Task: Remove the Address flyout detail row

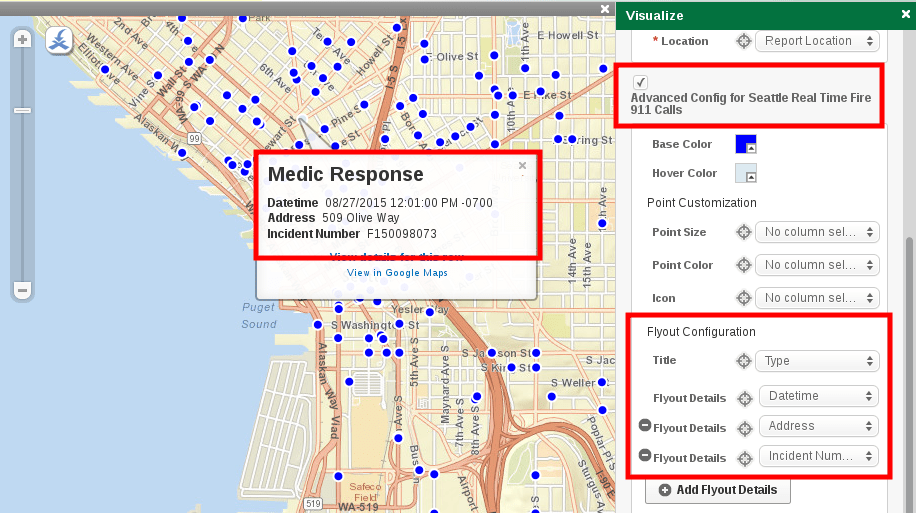Action: [645, 425]
